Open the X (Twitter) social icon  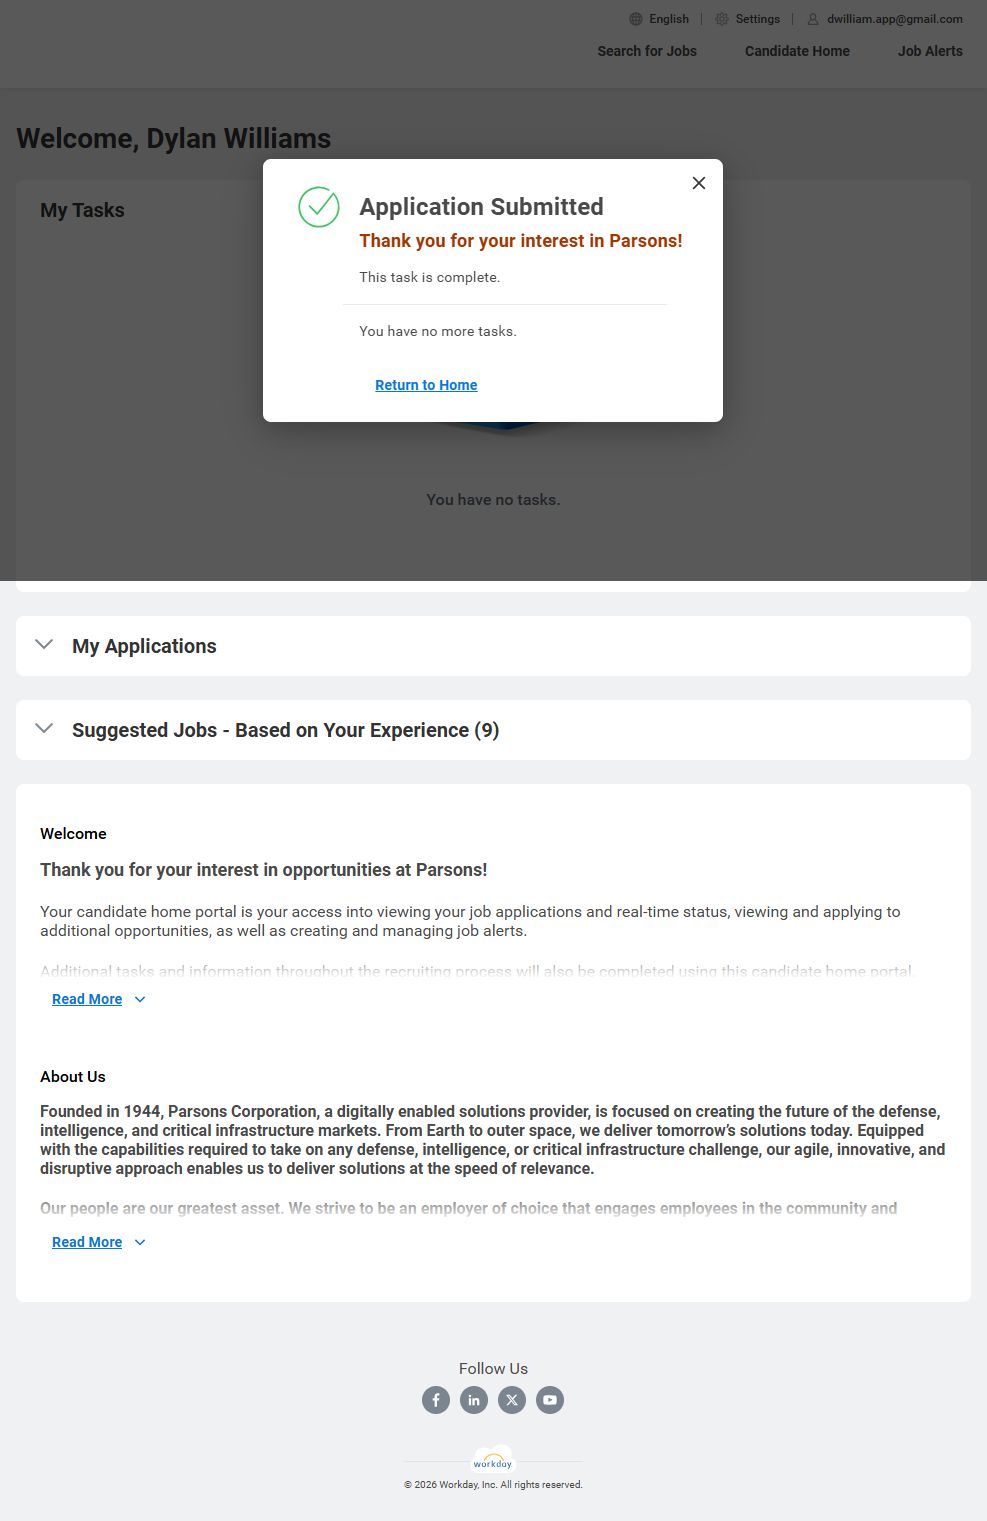coord(512,1400)
